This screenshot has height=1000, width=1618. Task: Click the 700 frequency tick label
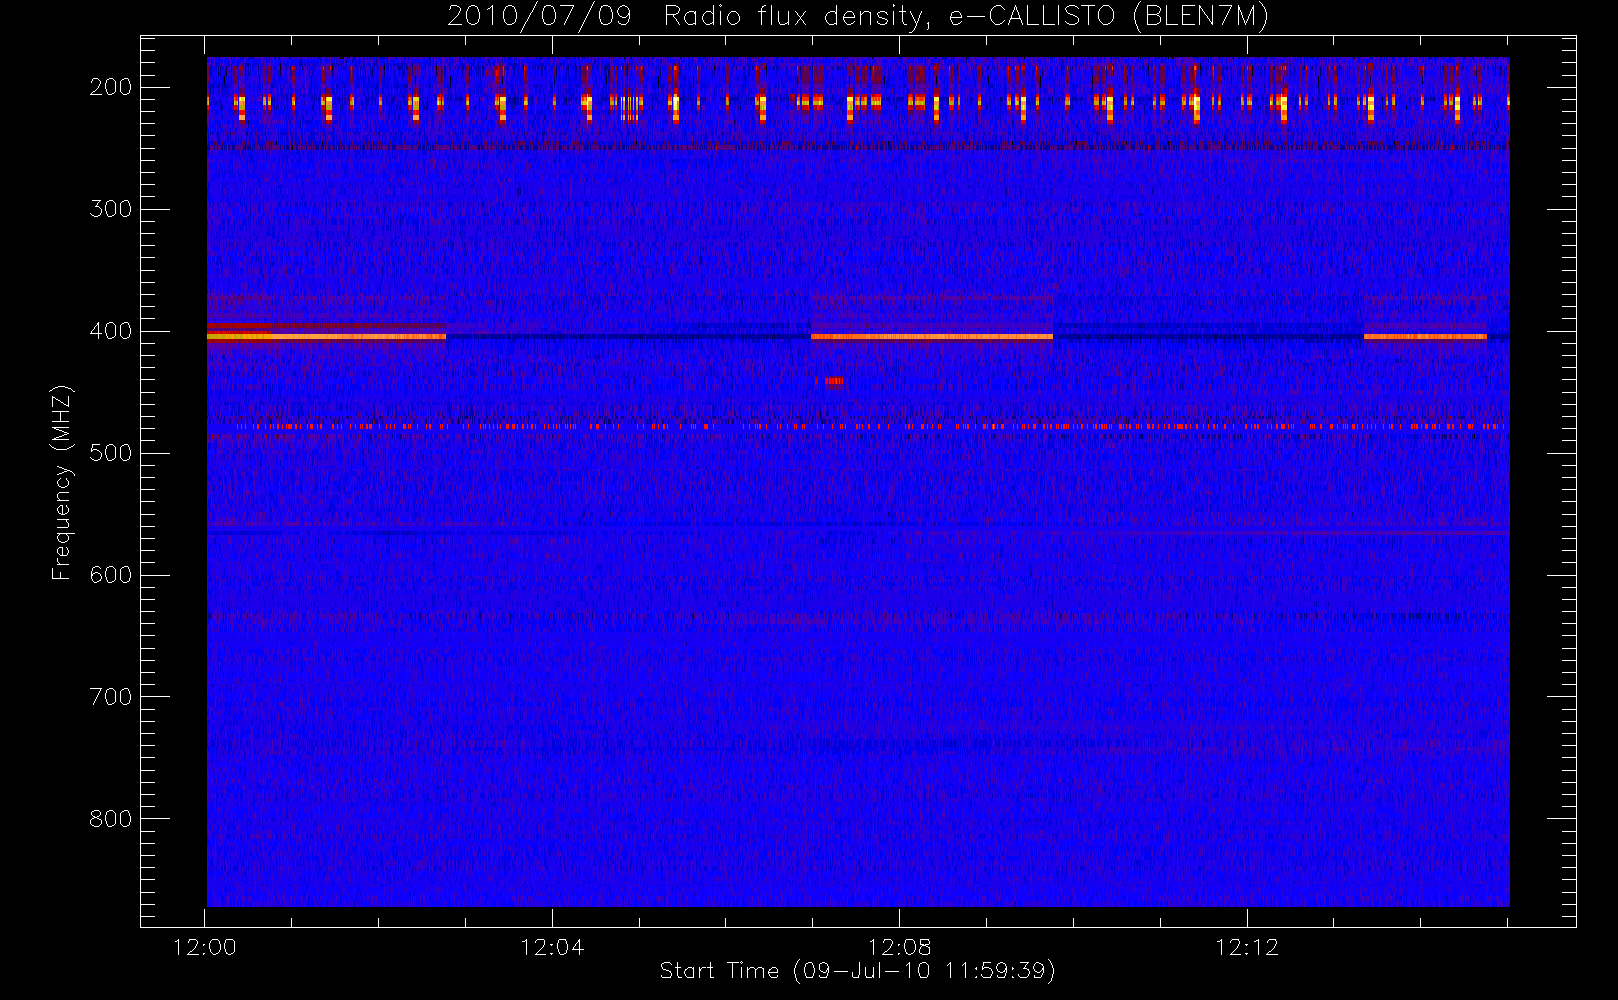point(111,697)
